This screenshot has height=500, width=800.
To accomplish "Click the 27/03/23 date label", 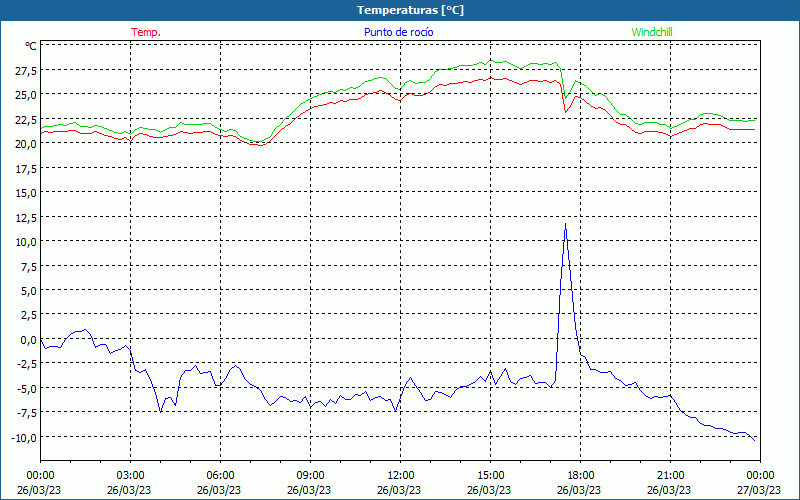I will coord(759,490).
